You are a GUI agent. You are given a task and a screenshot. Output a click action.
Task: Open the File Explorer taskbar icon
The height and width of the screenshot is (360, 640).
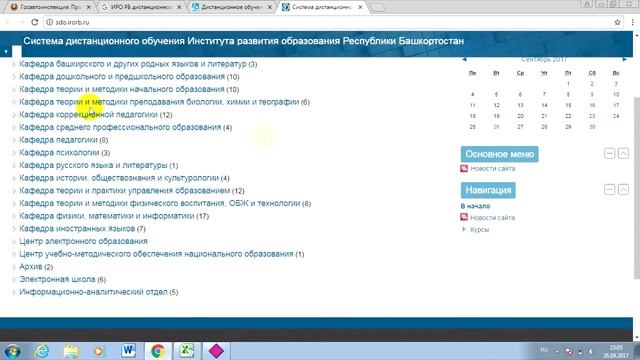71,351
